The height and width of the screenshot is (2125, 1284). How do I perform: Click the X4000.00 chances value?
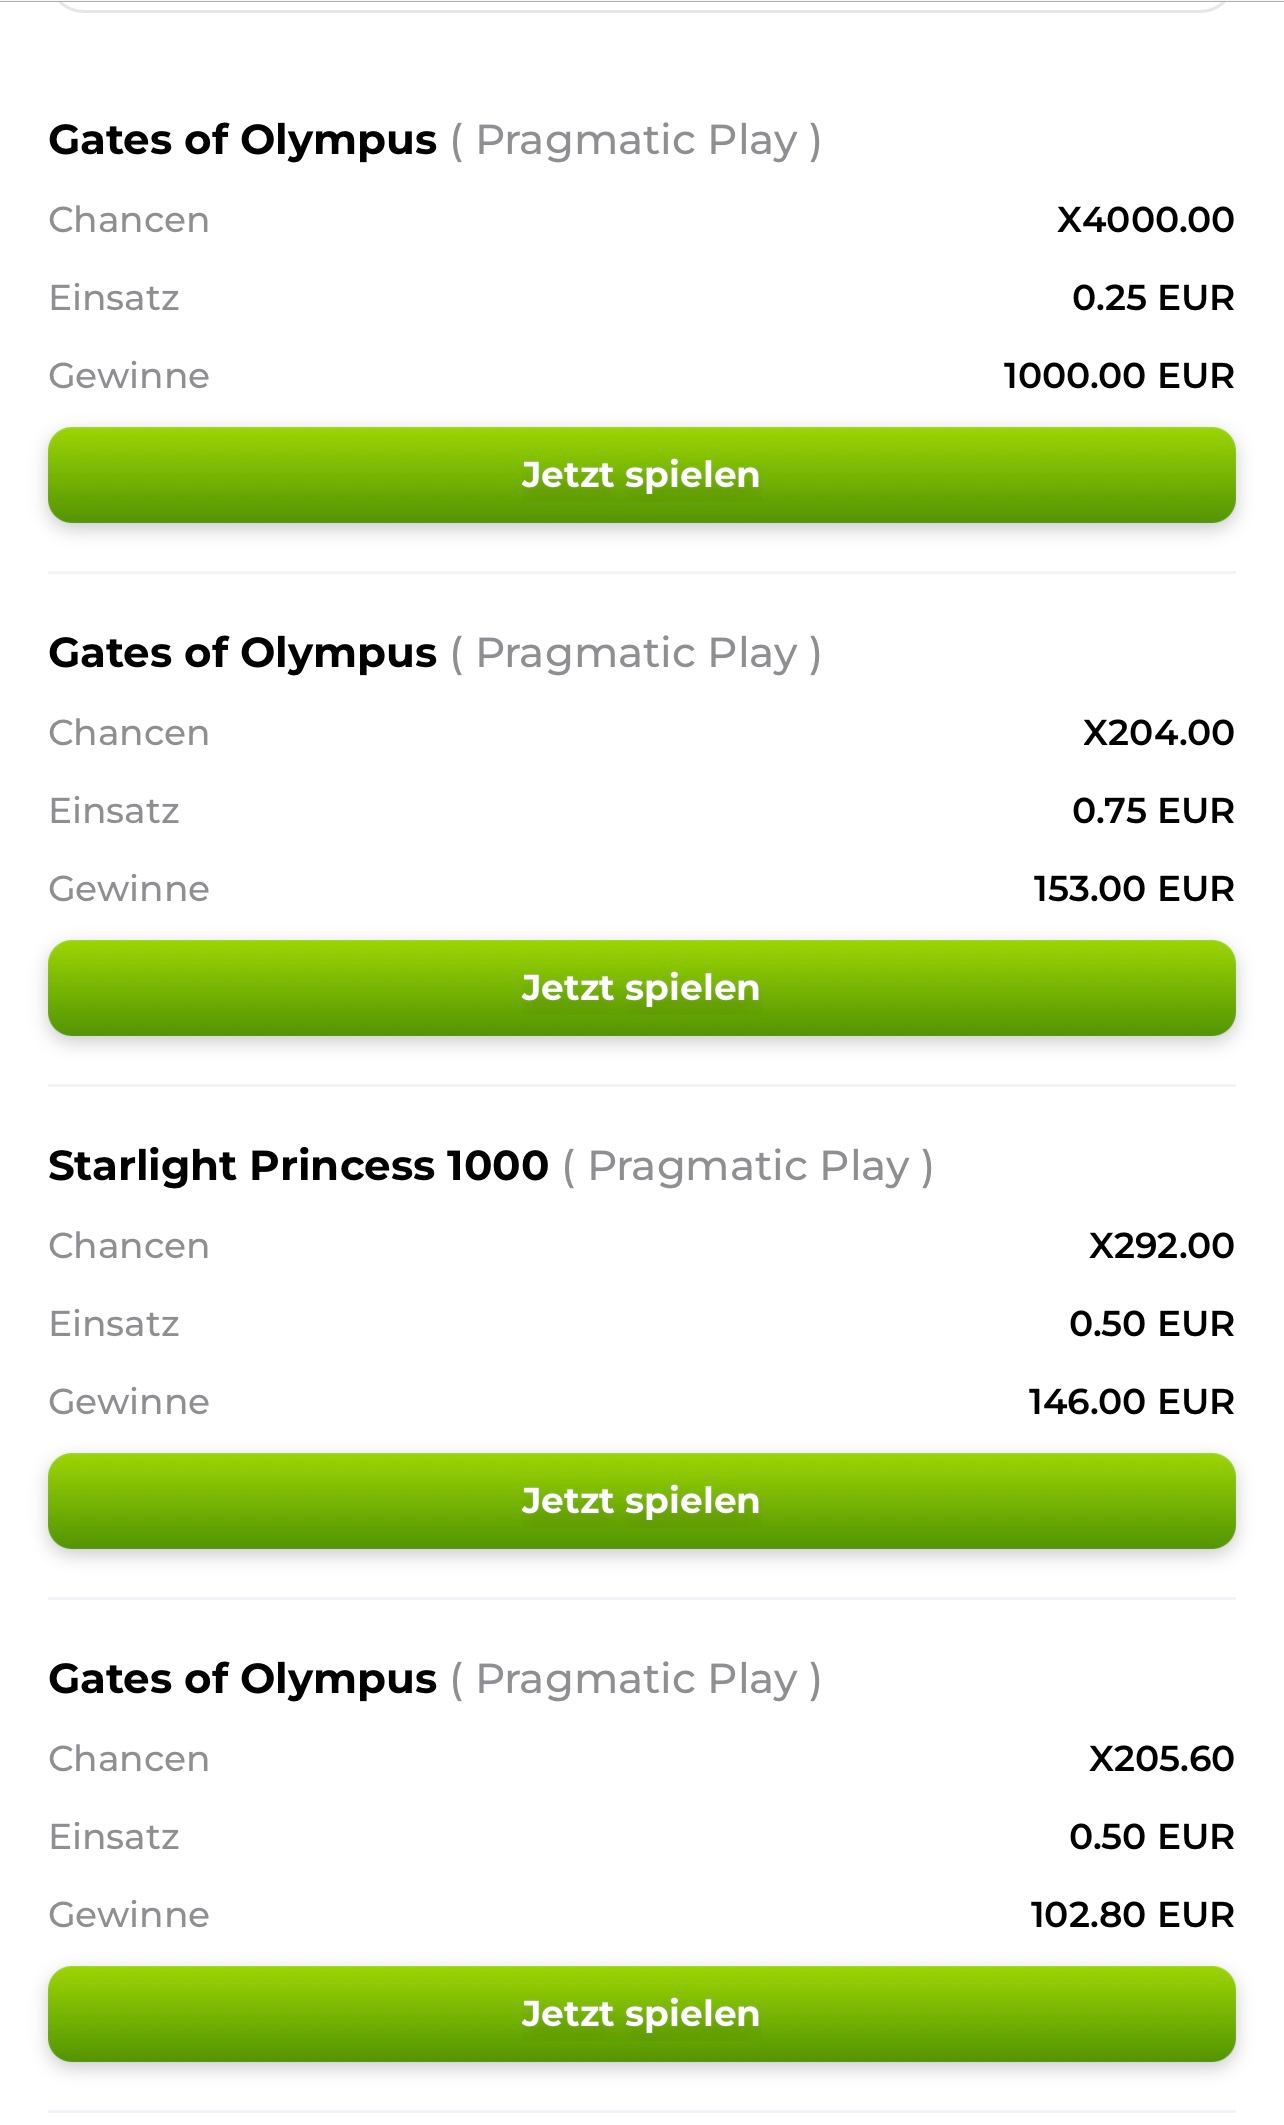pos(1145,220)
